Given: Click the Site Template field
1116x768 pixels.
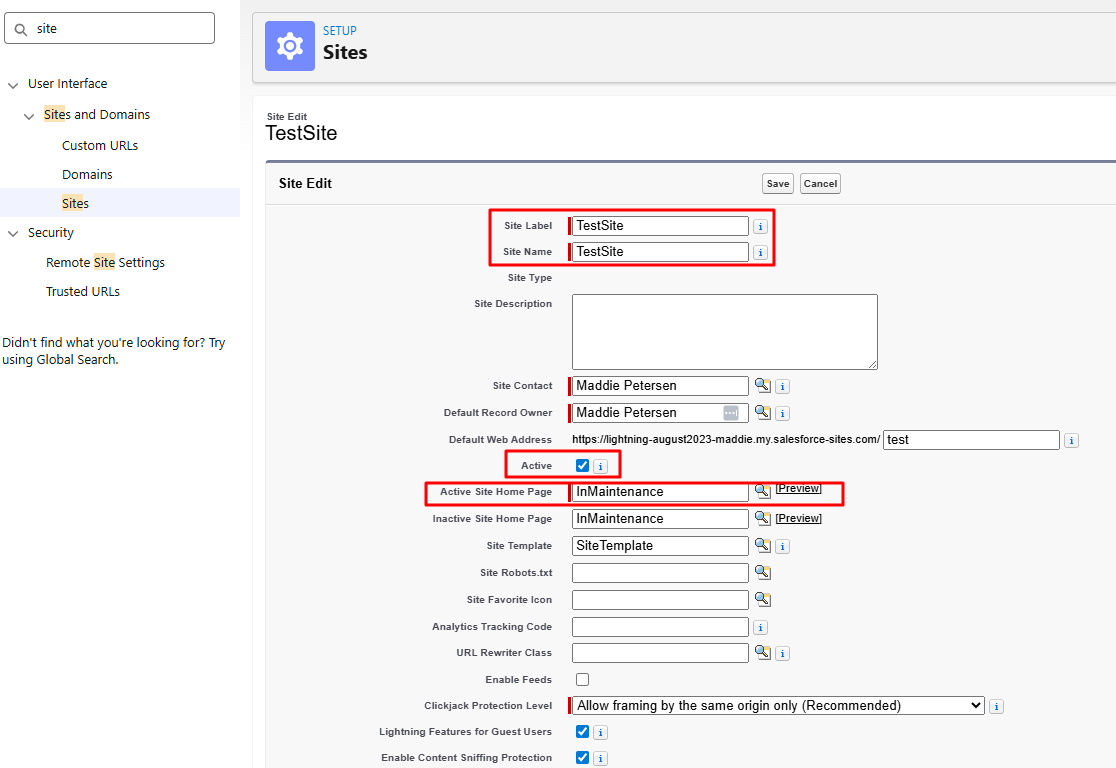Looking at the screenshot, I should pyautogui.click(x=660, y=546).
